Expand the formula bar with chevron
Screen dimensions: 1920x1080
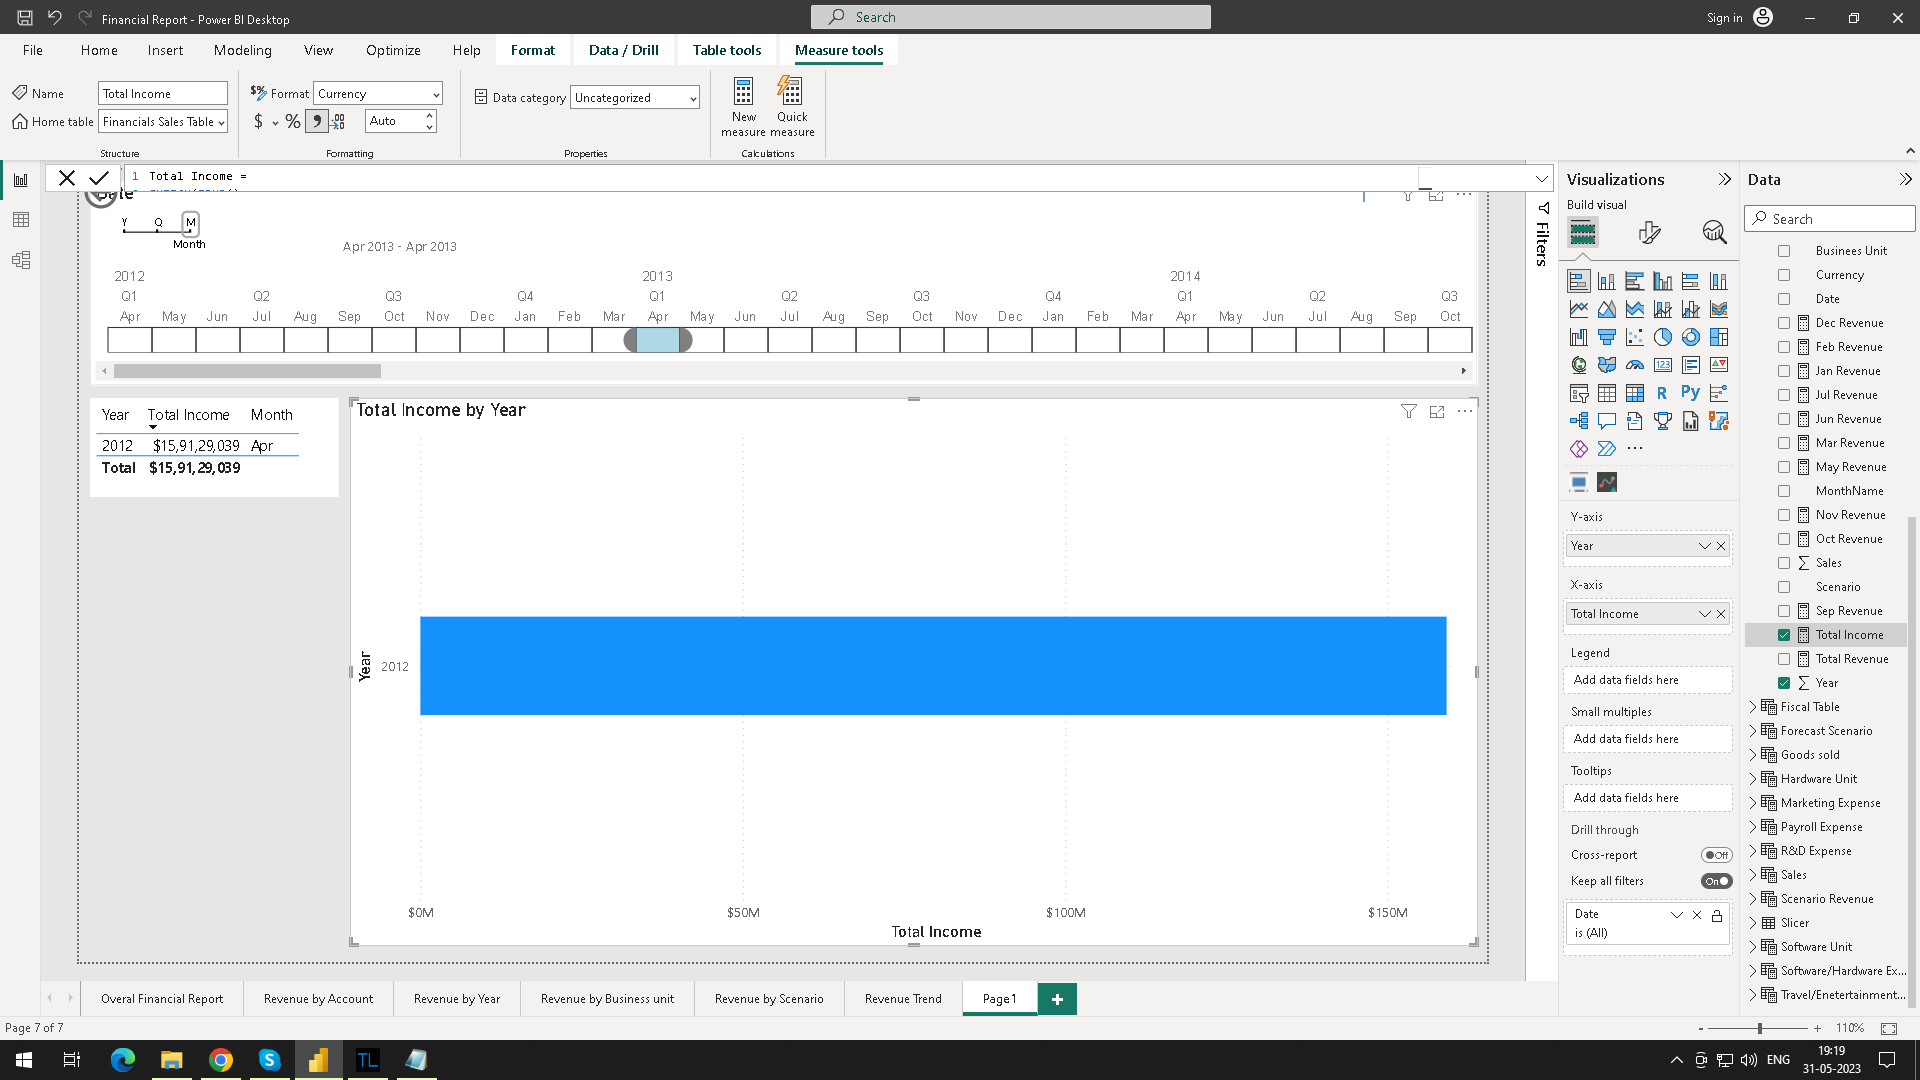[x=1541, y=179]
